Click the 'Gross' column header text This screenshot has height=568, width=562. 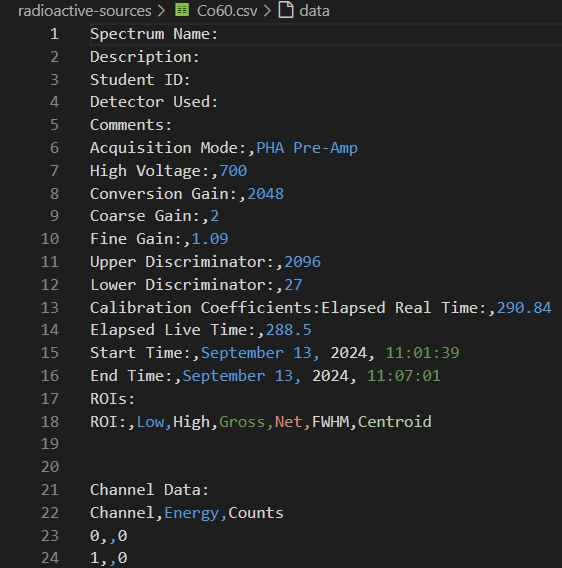tap(242, 422)
